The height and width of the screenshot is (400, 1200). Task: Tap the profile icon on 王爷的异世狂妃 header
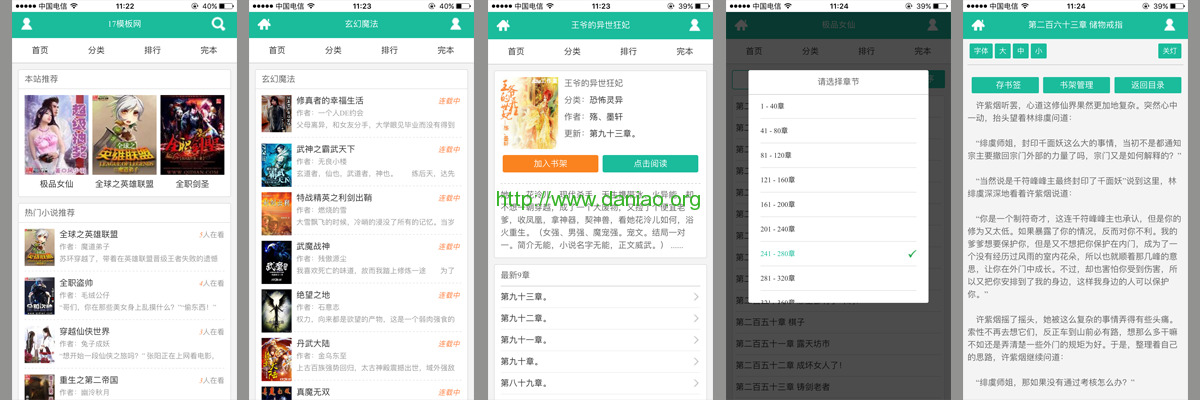coord(694,24)
